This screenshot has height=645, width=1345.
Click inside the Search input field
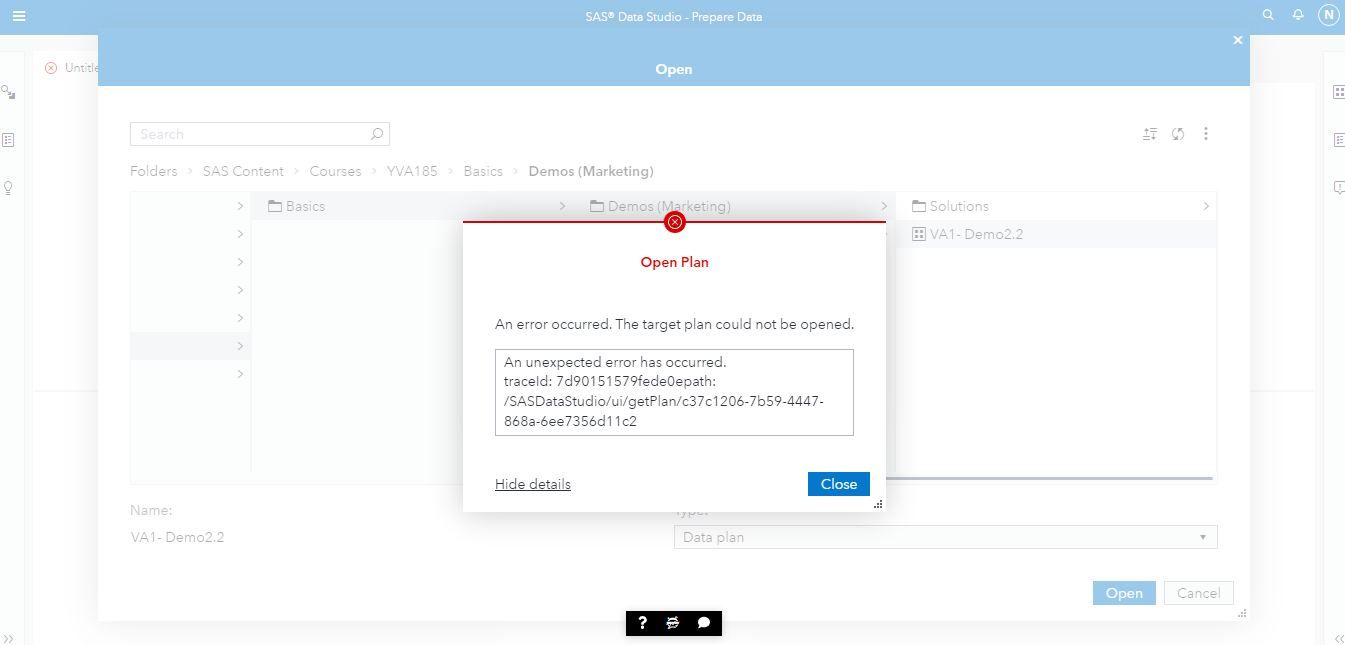[x=250, y=133]
